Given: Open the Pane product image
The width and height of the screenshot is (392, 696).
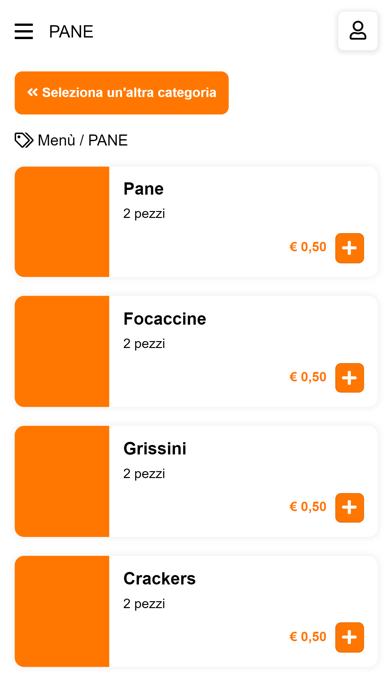Looking at the screenshot, I should pos(62,222).
